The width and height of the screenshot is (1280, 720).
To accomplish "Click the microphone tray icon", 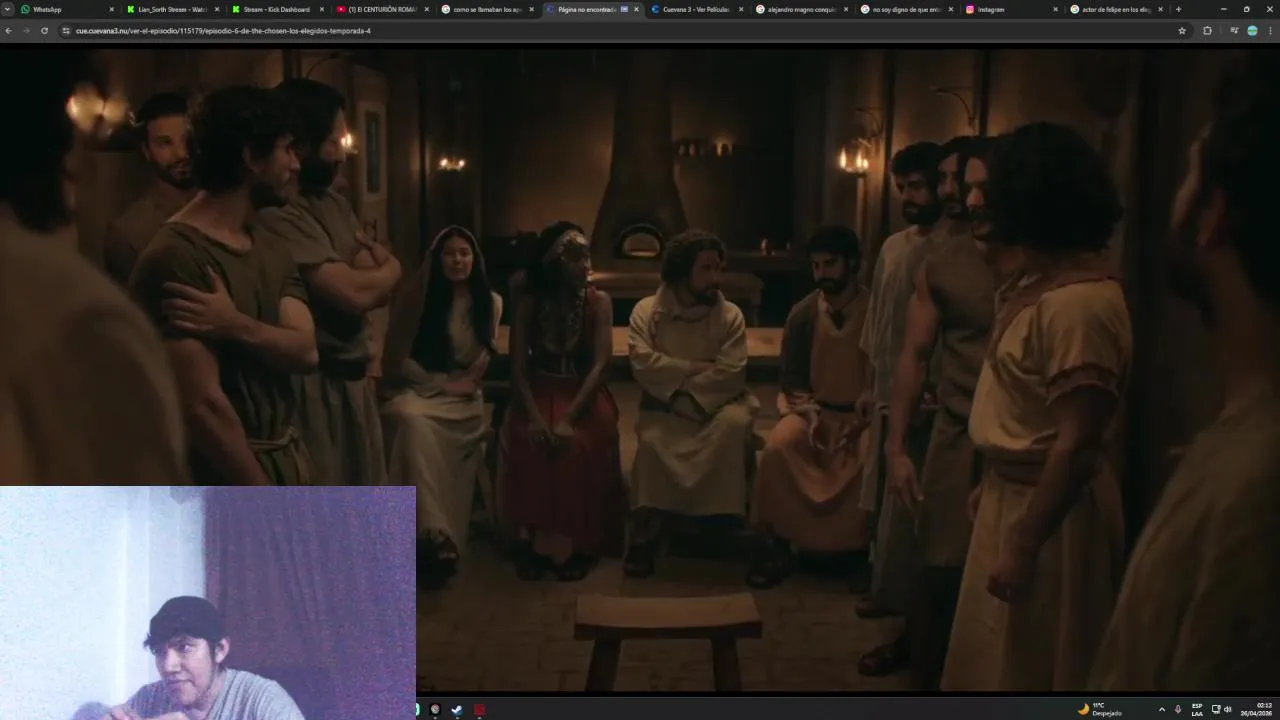I will (1178, 709).
